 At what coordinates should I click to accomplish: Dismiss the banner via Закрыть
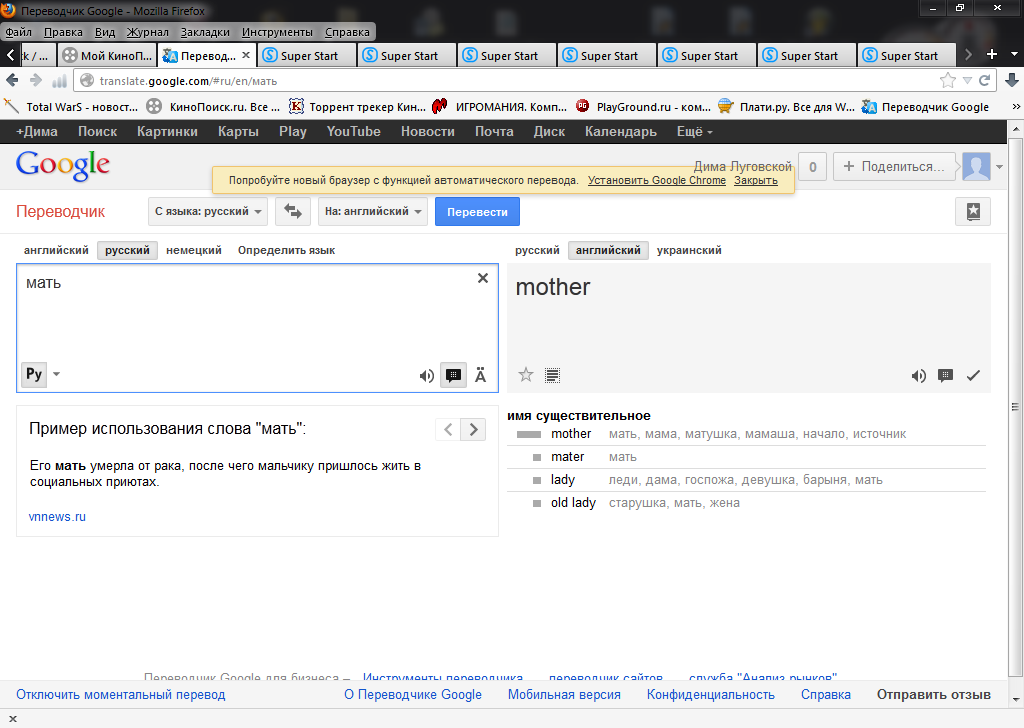pyautogui.click(x=756, y=180)
